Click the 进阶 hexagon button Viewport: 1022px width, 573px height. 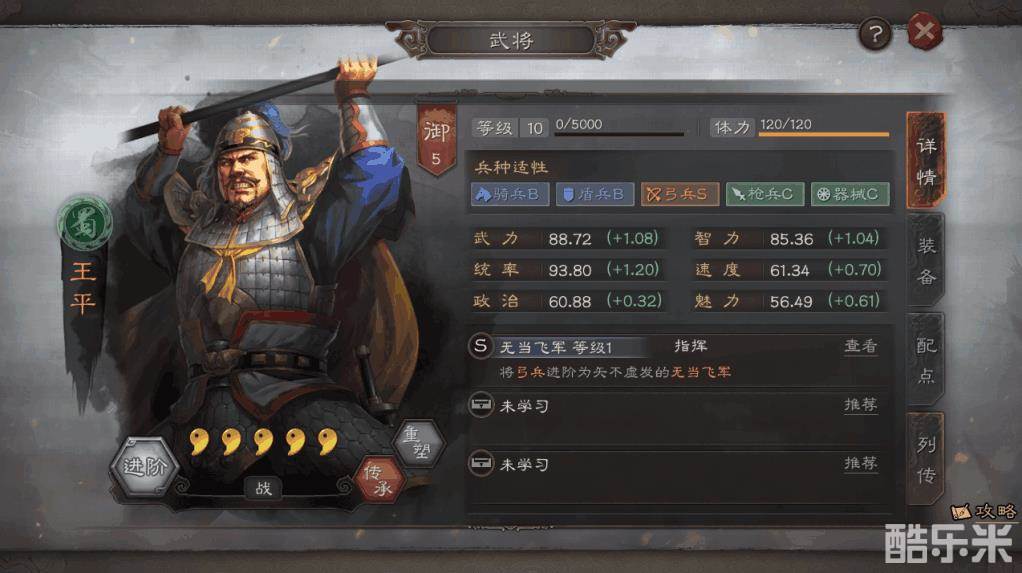144,467
